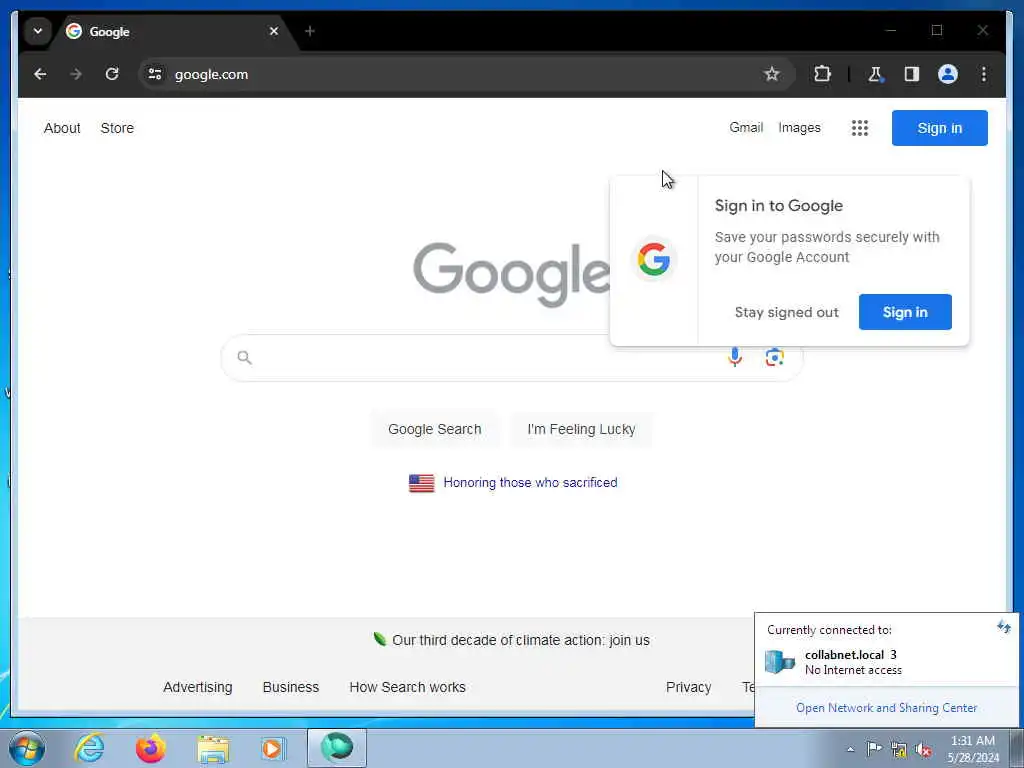Launch Internet Explorer from taskbar

click(89, 748)
